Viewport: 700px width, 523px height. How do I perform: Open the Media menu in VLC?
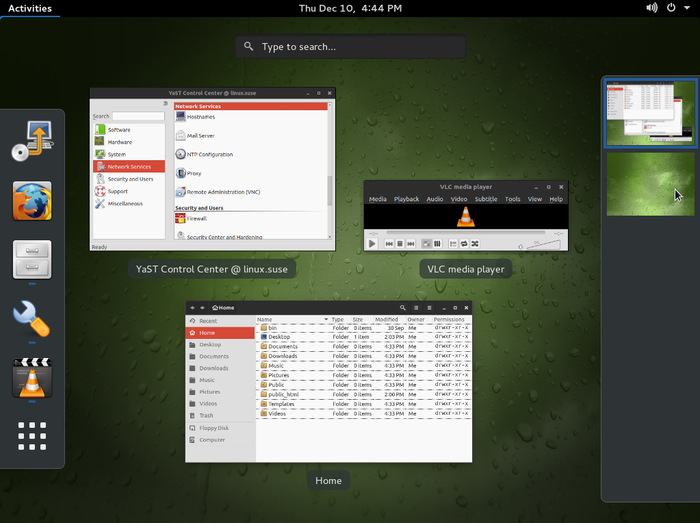coord(377,199)
